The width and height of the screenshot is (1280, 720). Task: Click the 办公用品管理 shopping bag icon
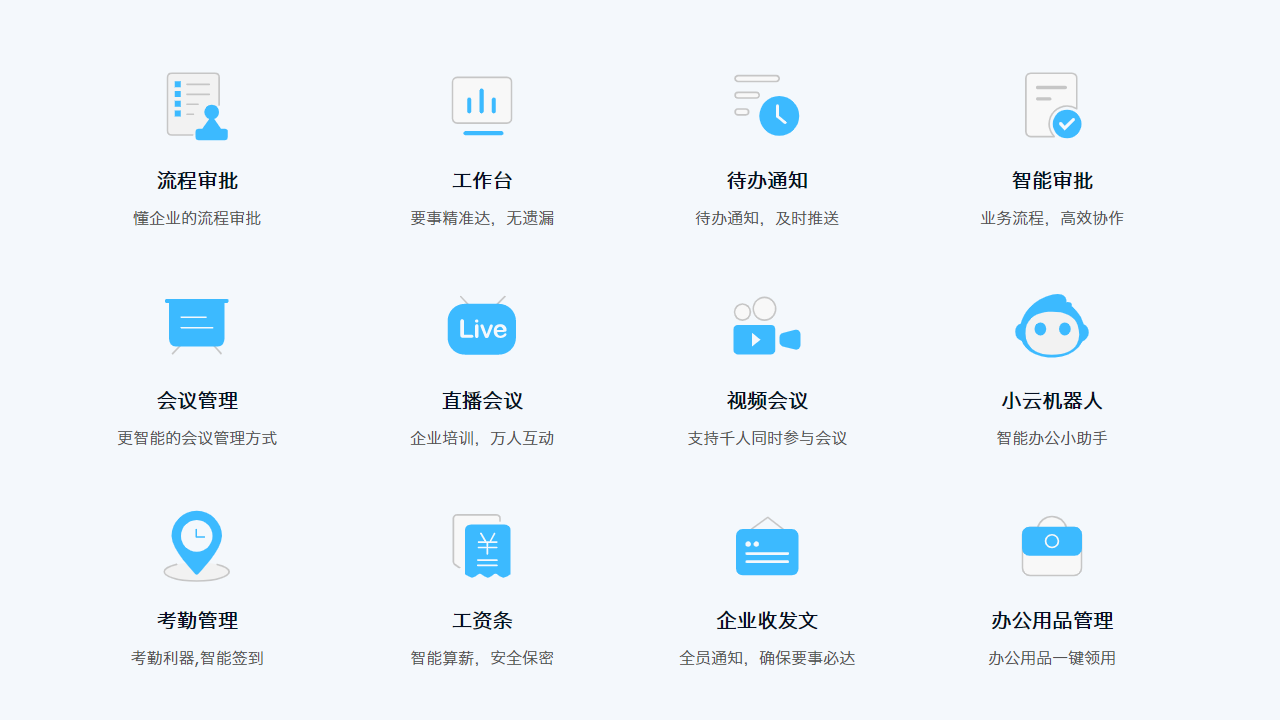point(1052,546)
